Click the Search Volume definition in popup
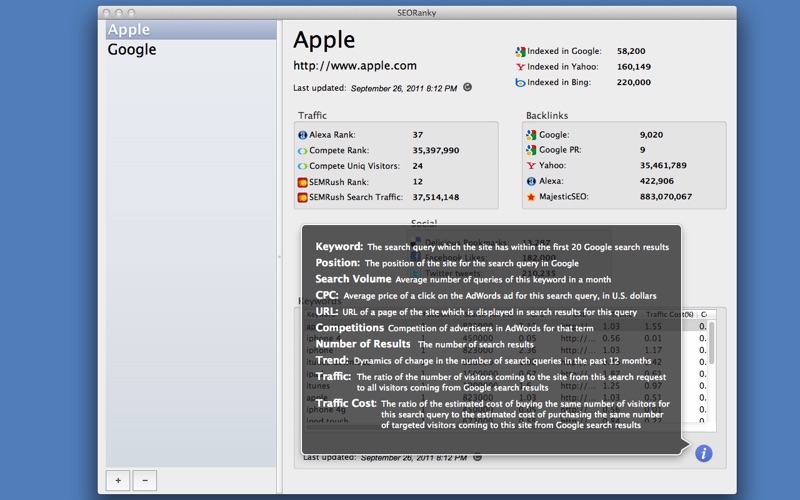 click(x=503, y=280)
